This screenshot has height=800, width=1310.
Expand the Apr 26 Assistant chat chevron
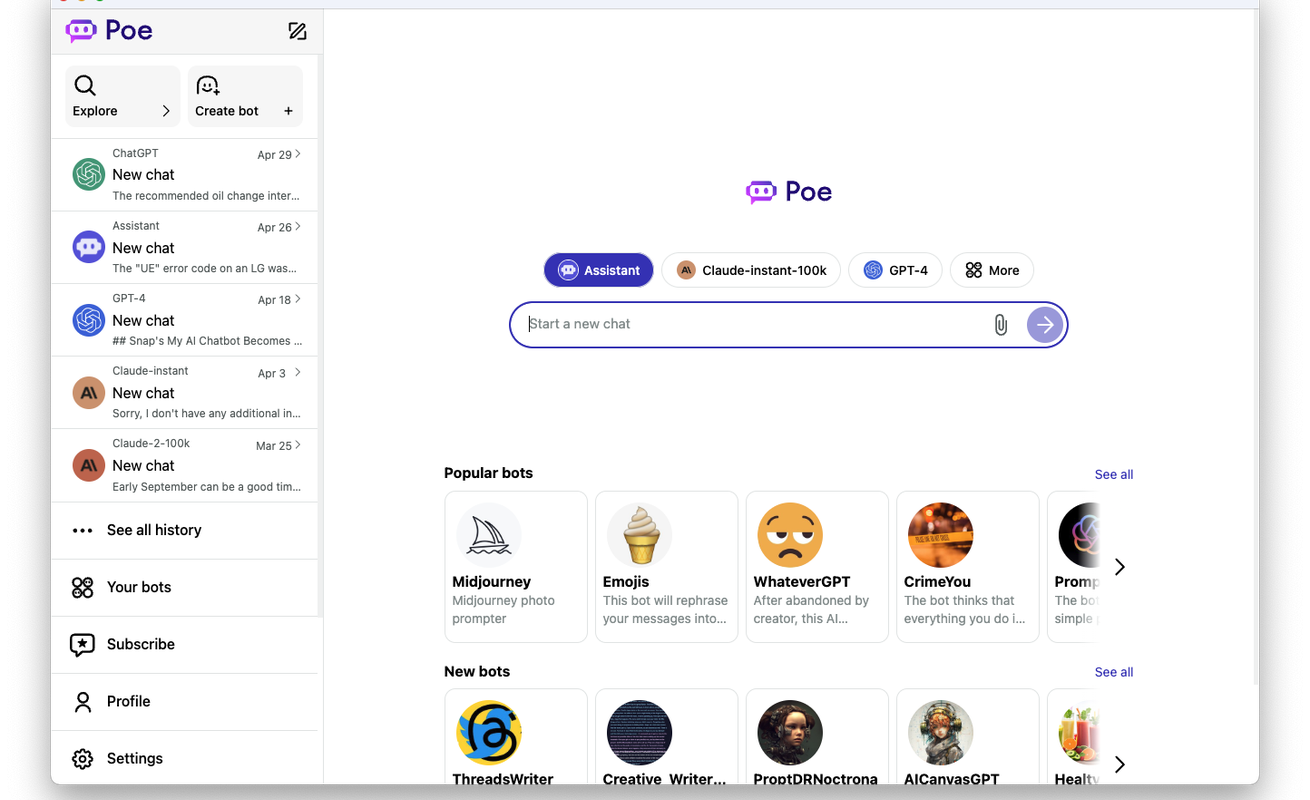pos(298,227)
